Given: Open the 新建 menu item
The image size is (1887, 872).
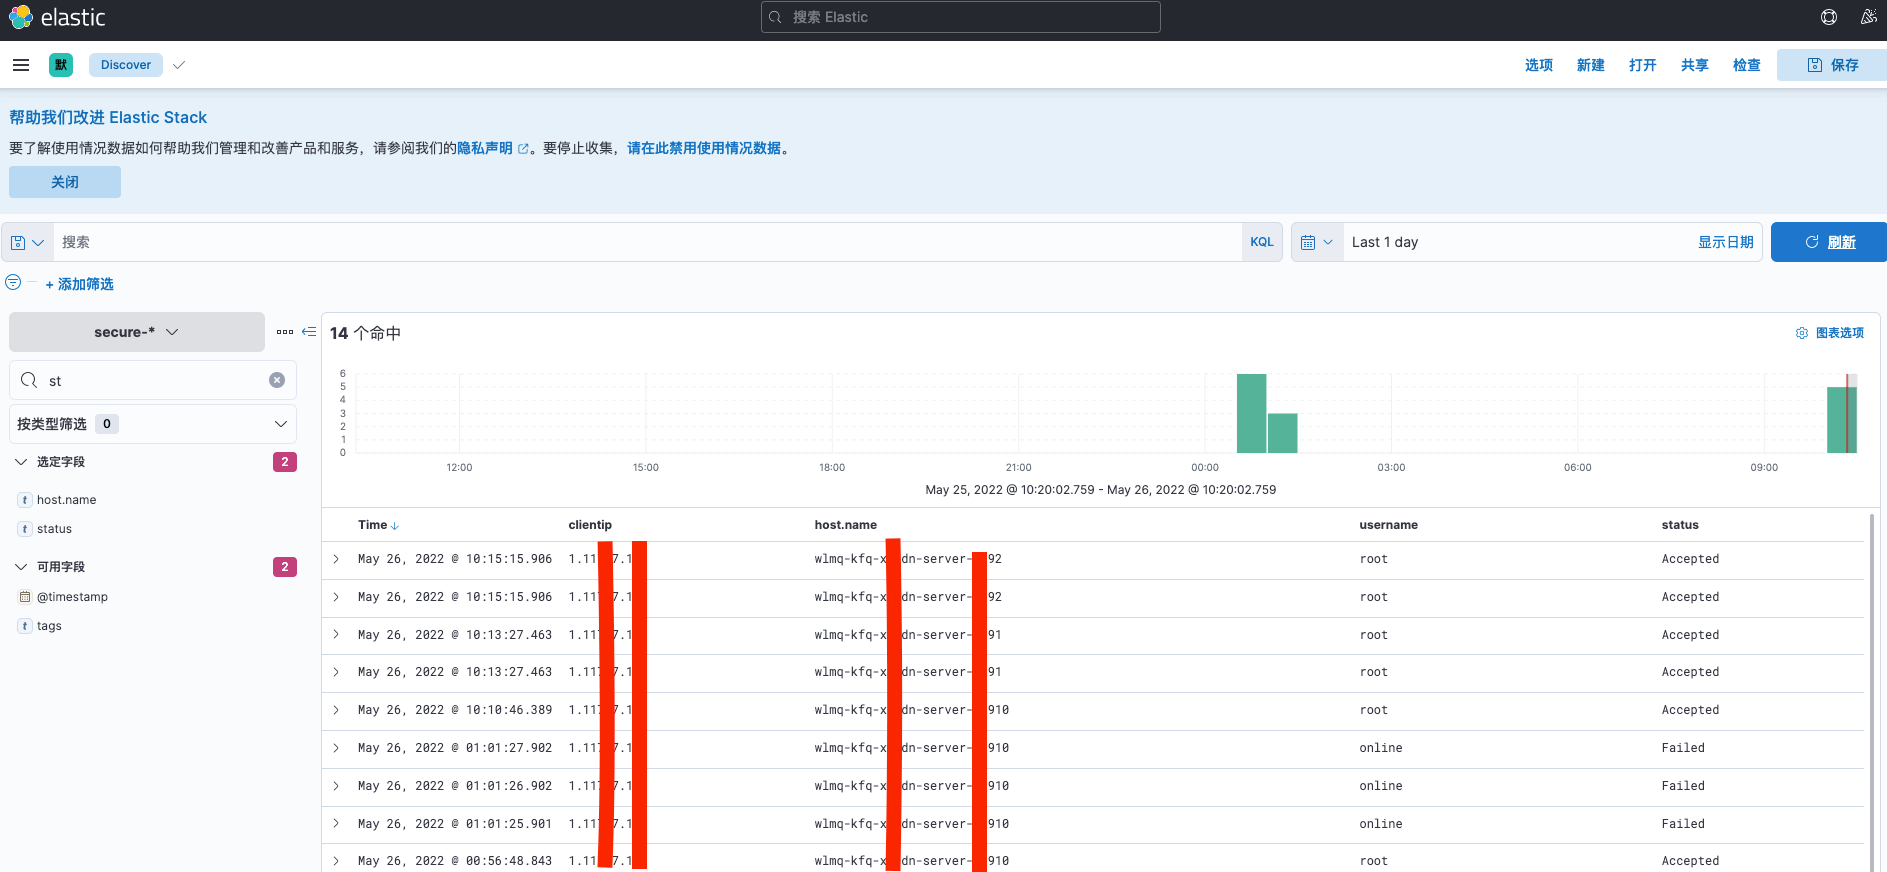Looking at the screenshot, I should coord(1590,65).
